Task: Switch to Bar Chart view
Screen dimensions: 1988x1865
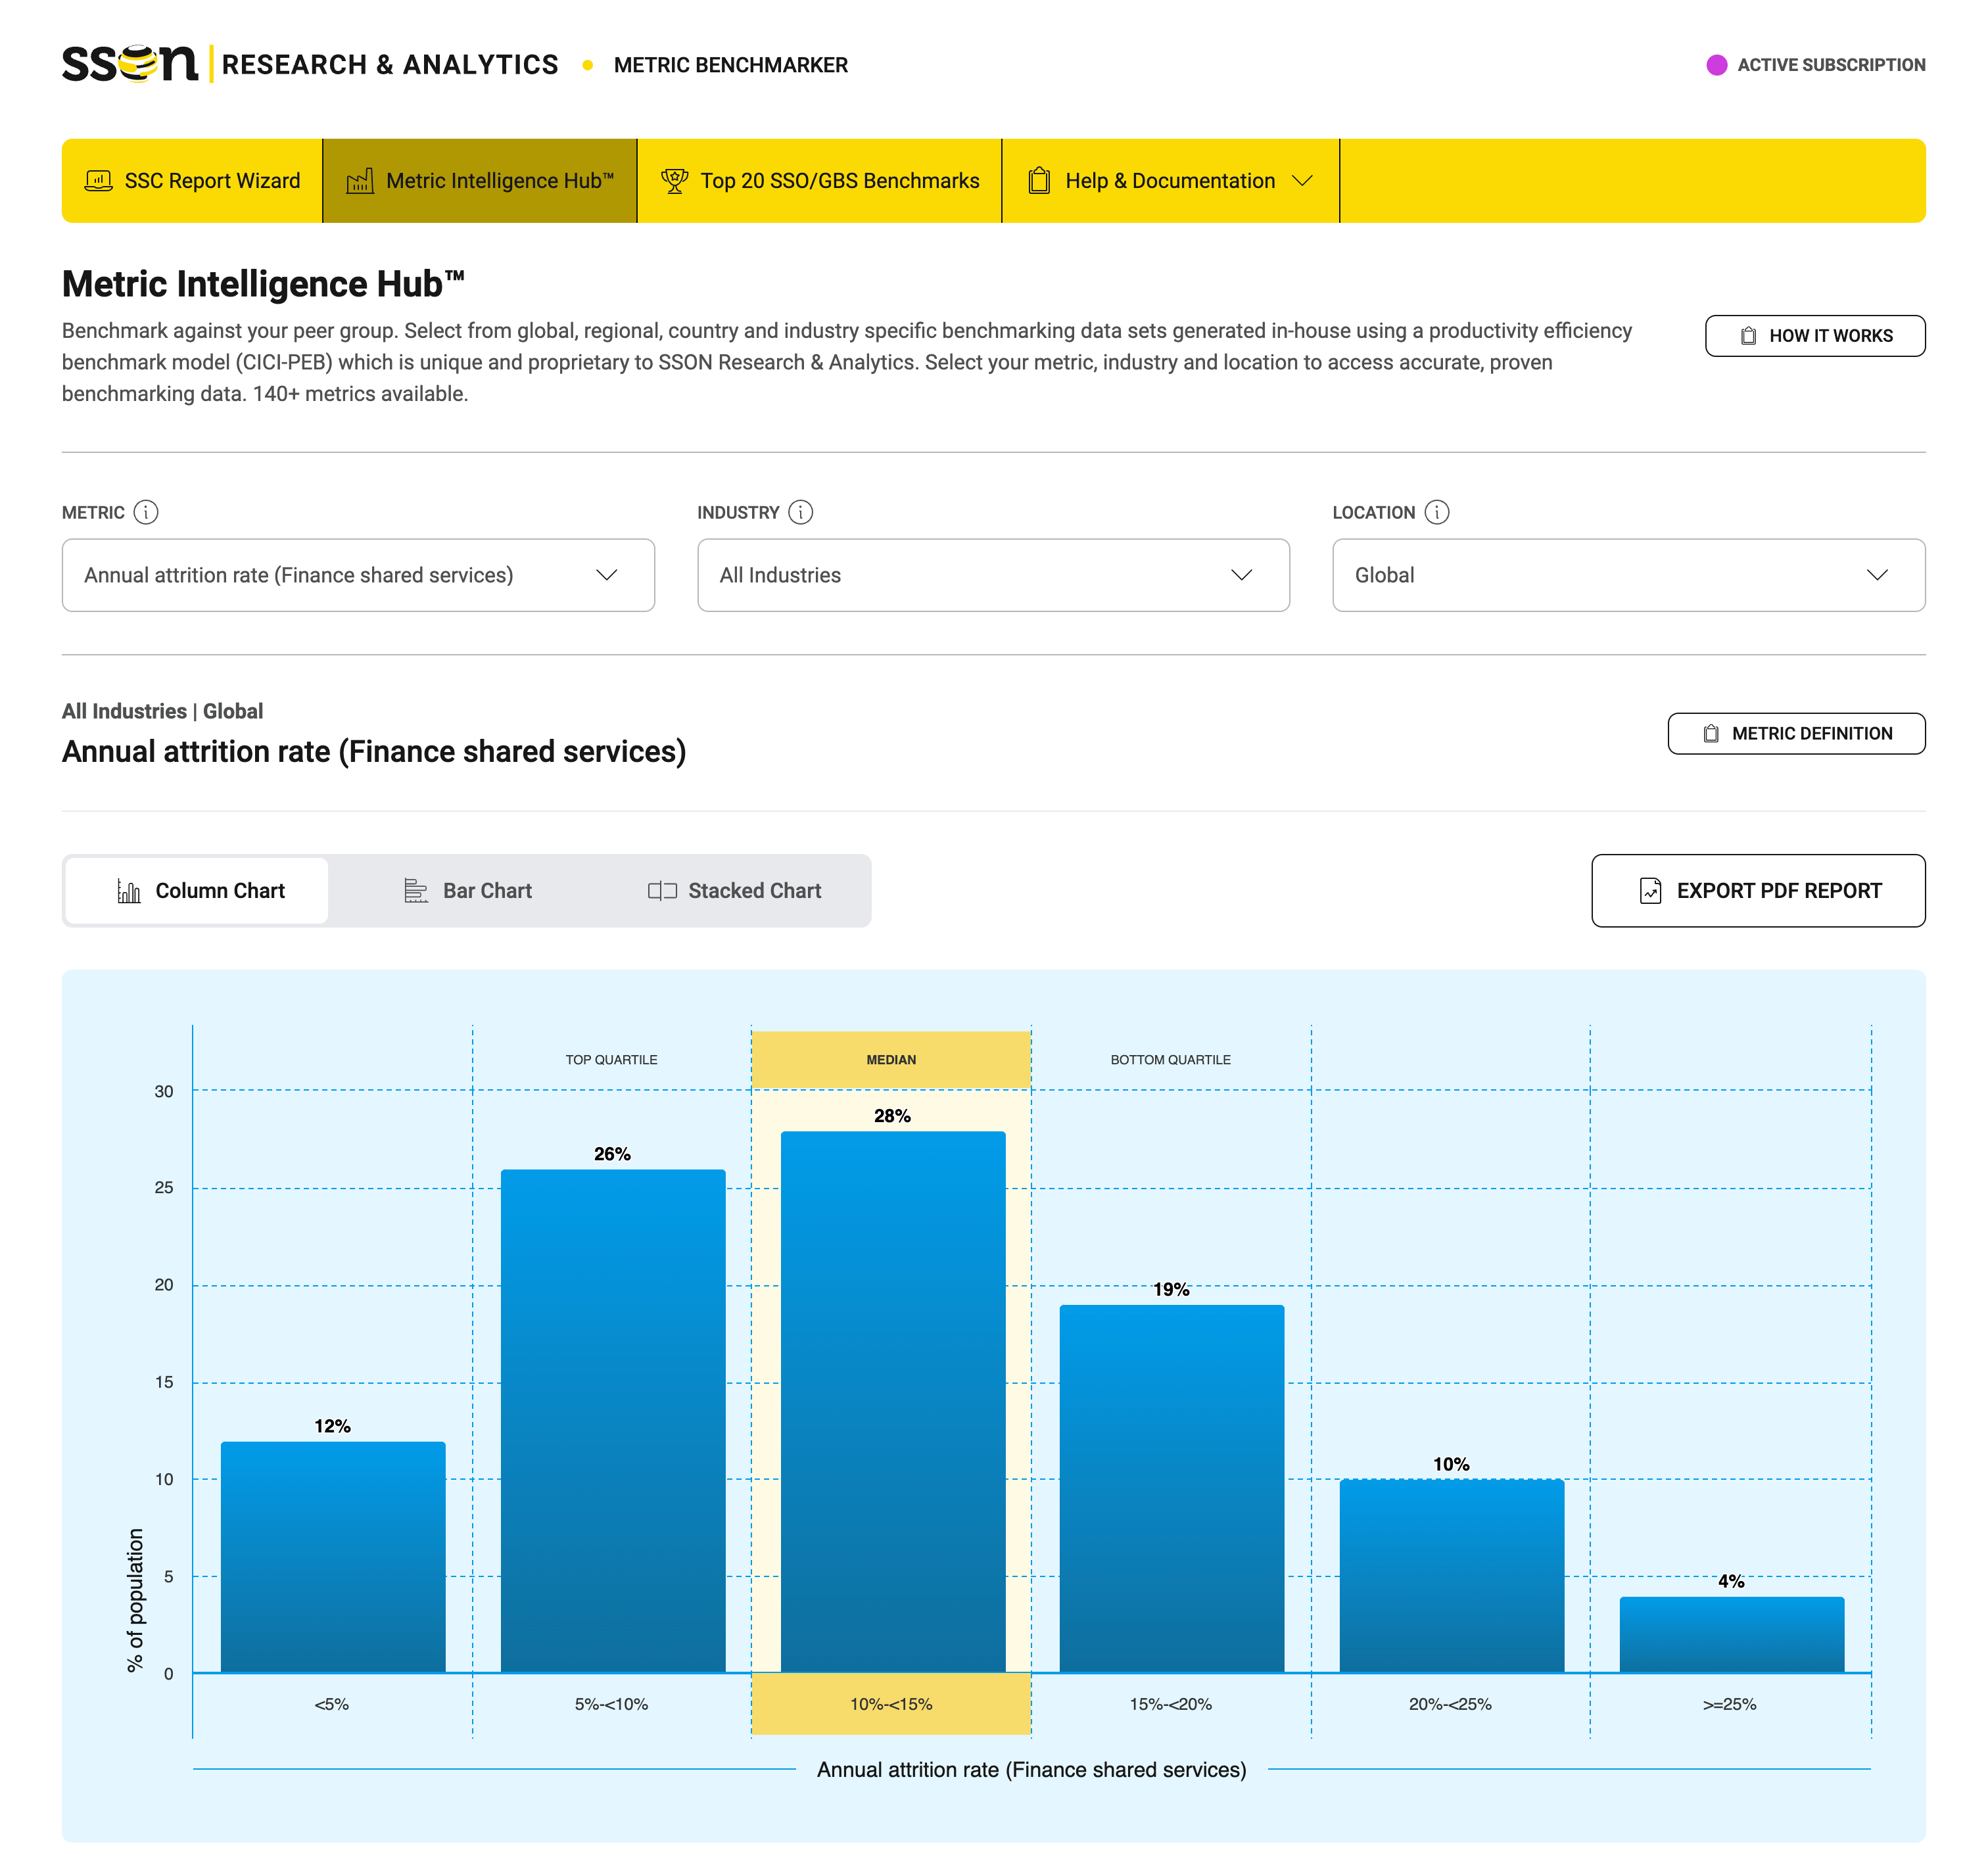Action: pos(467,891)
